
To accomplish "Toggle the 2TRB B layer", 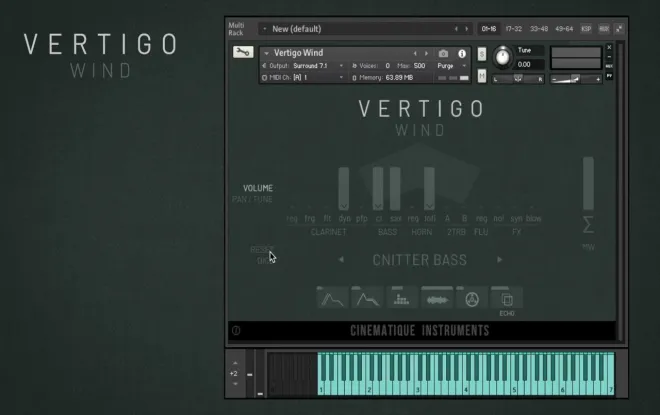I will [x=465, y=218].
